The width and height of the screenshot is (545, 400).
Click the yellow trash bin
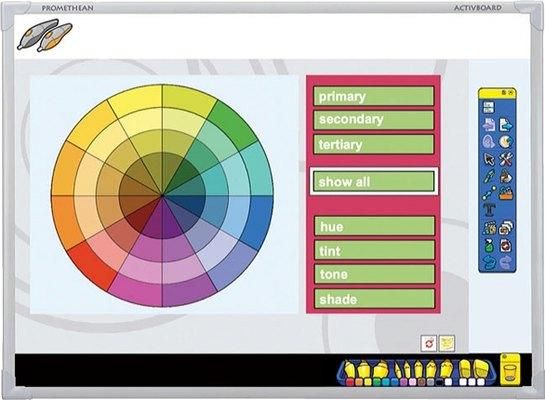coord(510,370)
